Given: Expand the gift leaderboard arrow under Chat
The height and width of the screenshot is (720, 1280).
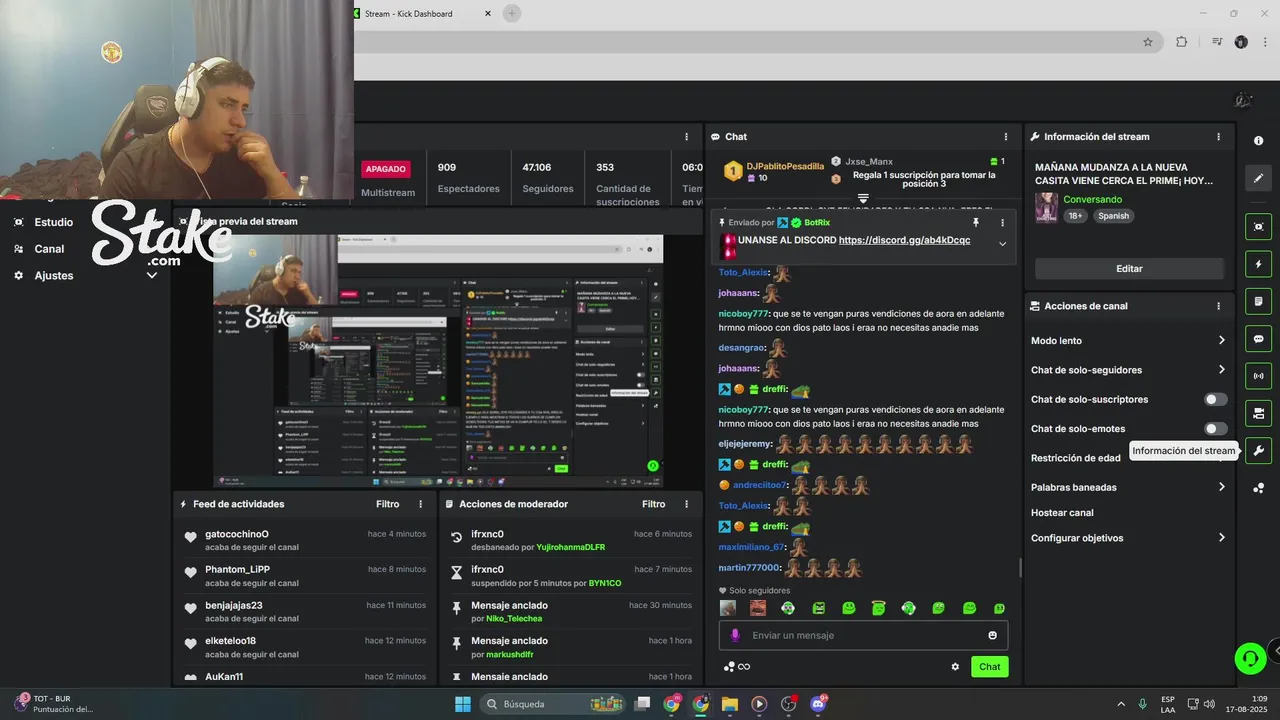Looking at the screenshot, I should (863, 198).
